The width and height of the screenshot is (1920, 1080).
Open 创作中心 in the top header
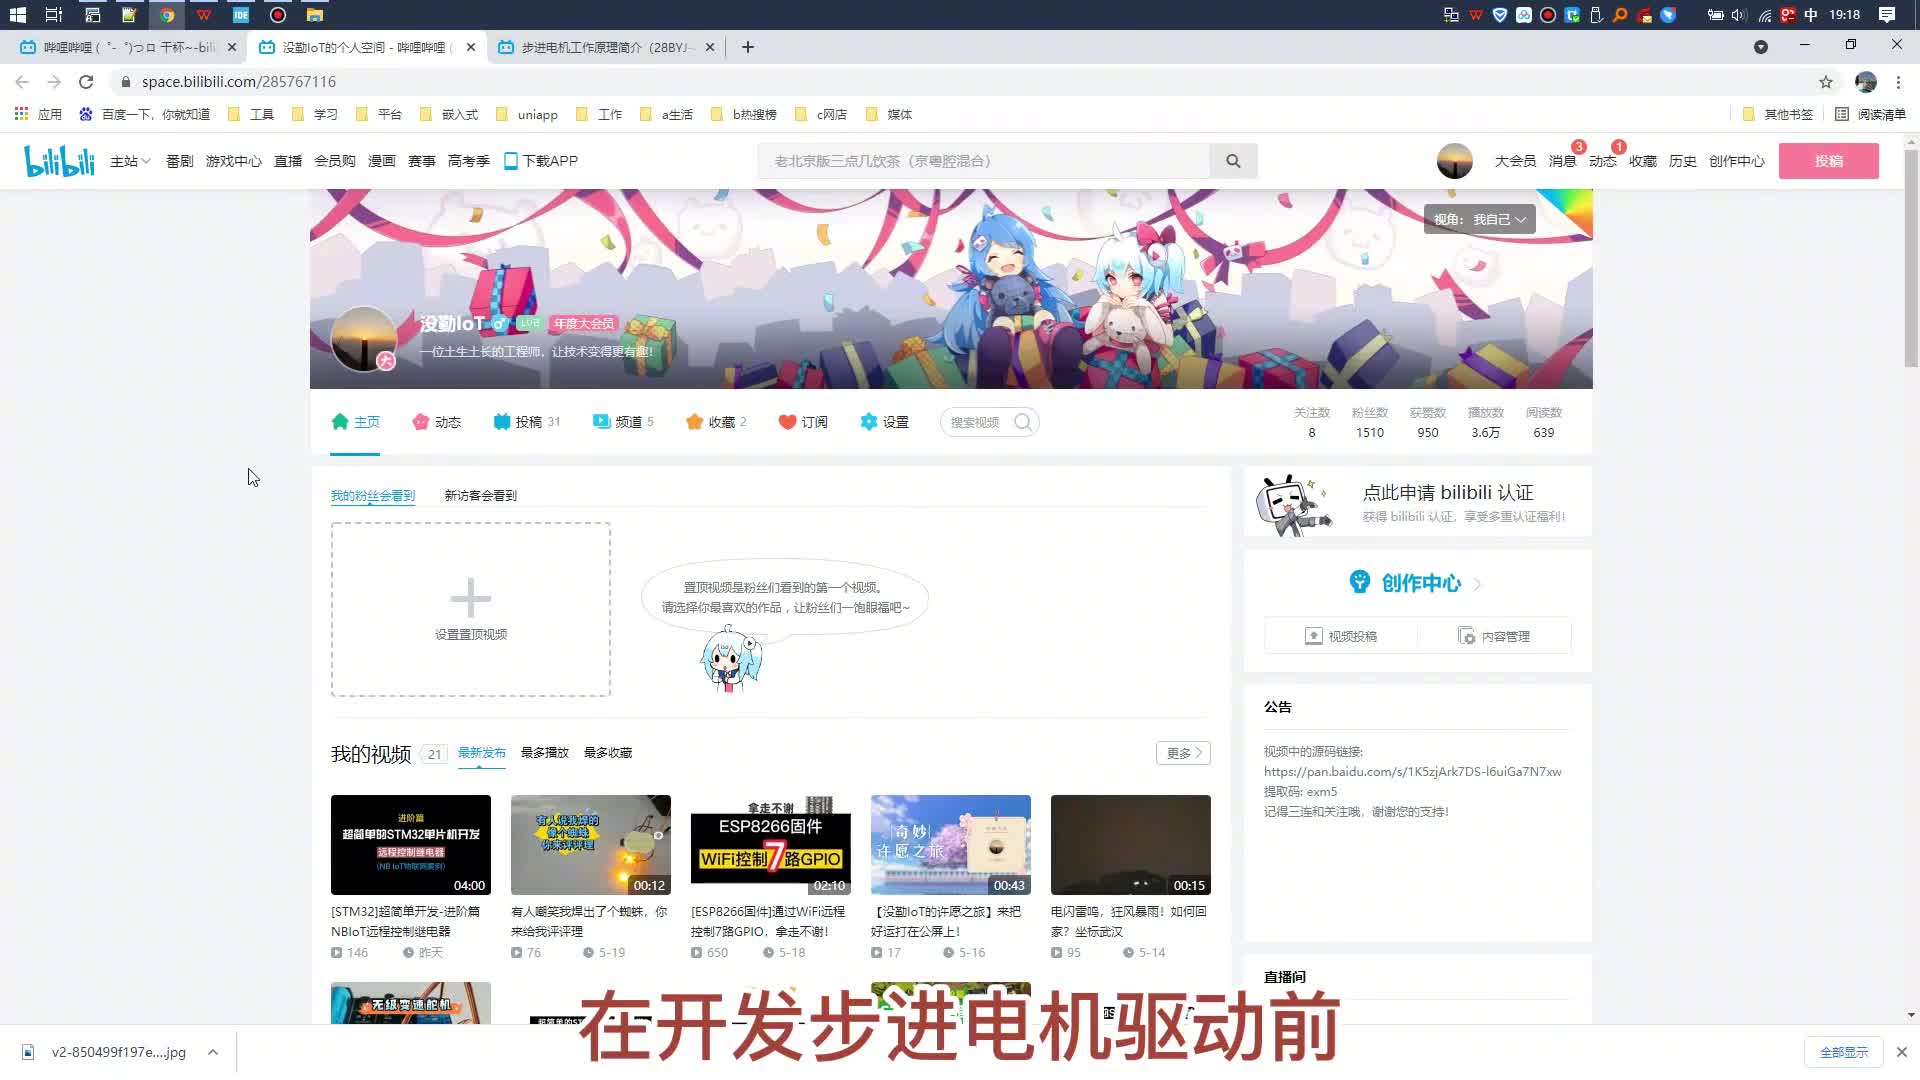tap(1736, 161)
